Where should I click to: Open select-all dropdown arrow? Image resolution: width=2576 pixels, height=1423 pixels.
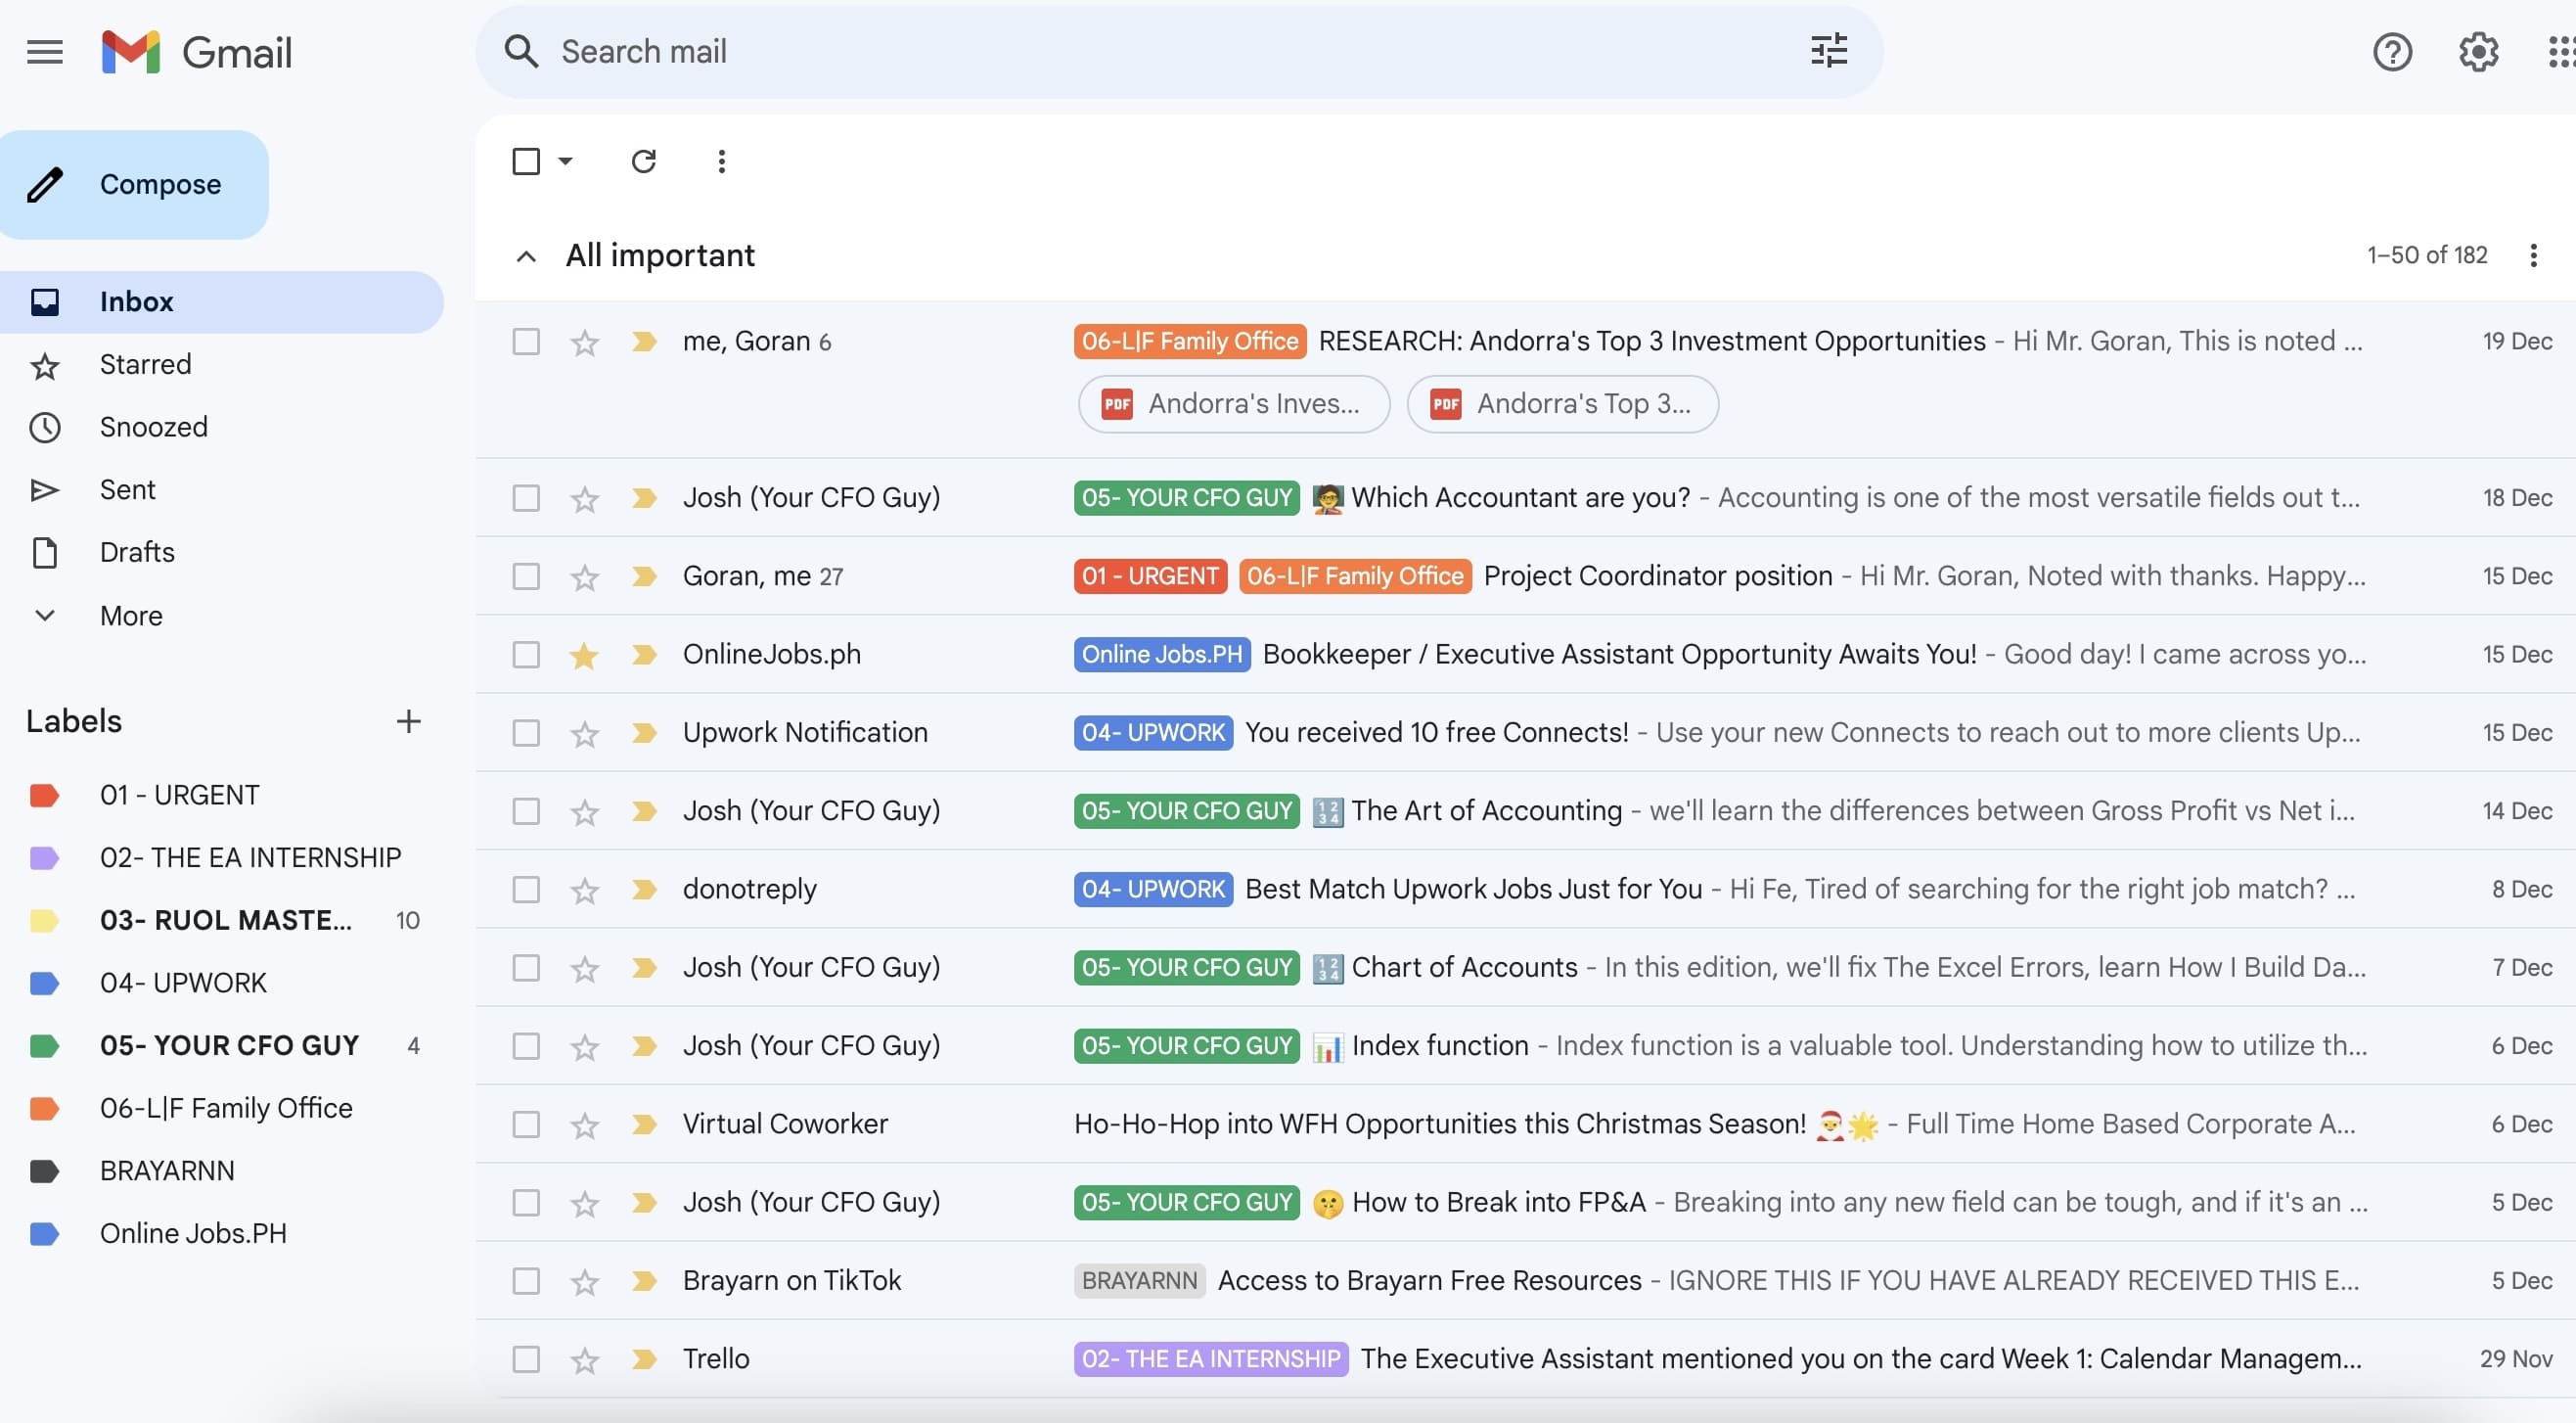pyautogui.click(x=565, y=161)
